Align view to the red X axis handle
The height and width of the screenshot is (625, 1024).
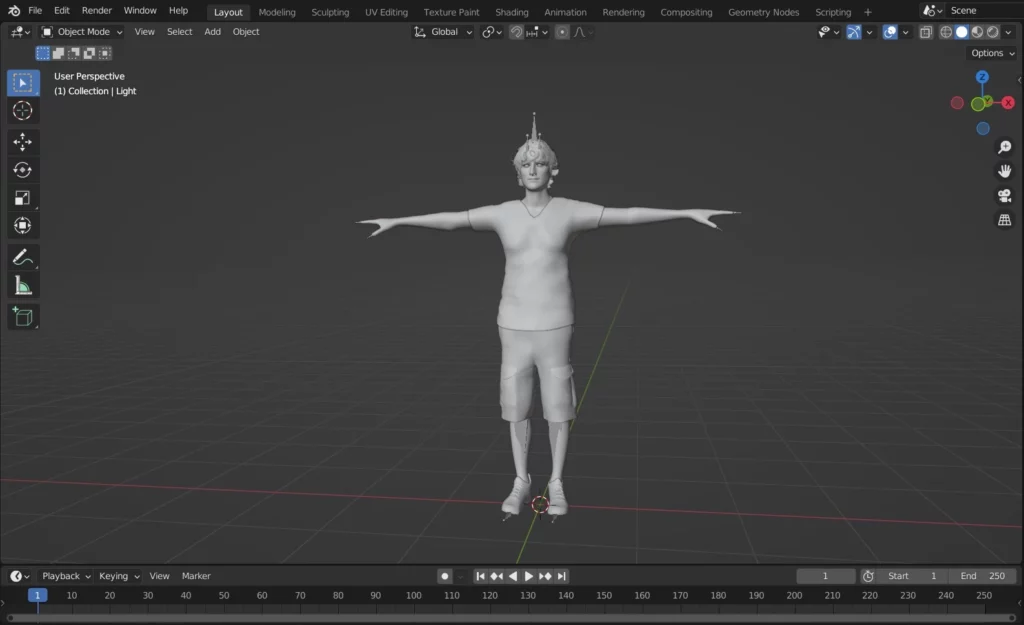click(x=1008, y=103)
